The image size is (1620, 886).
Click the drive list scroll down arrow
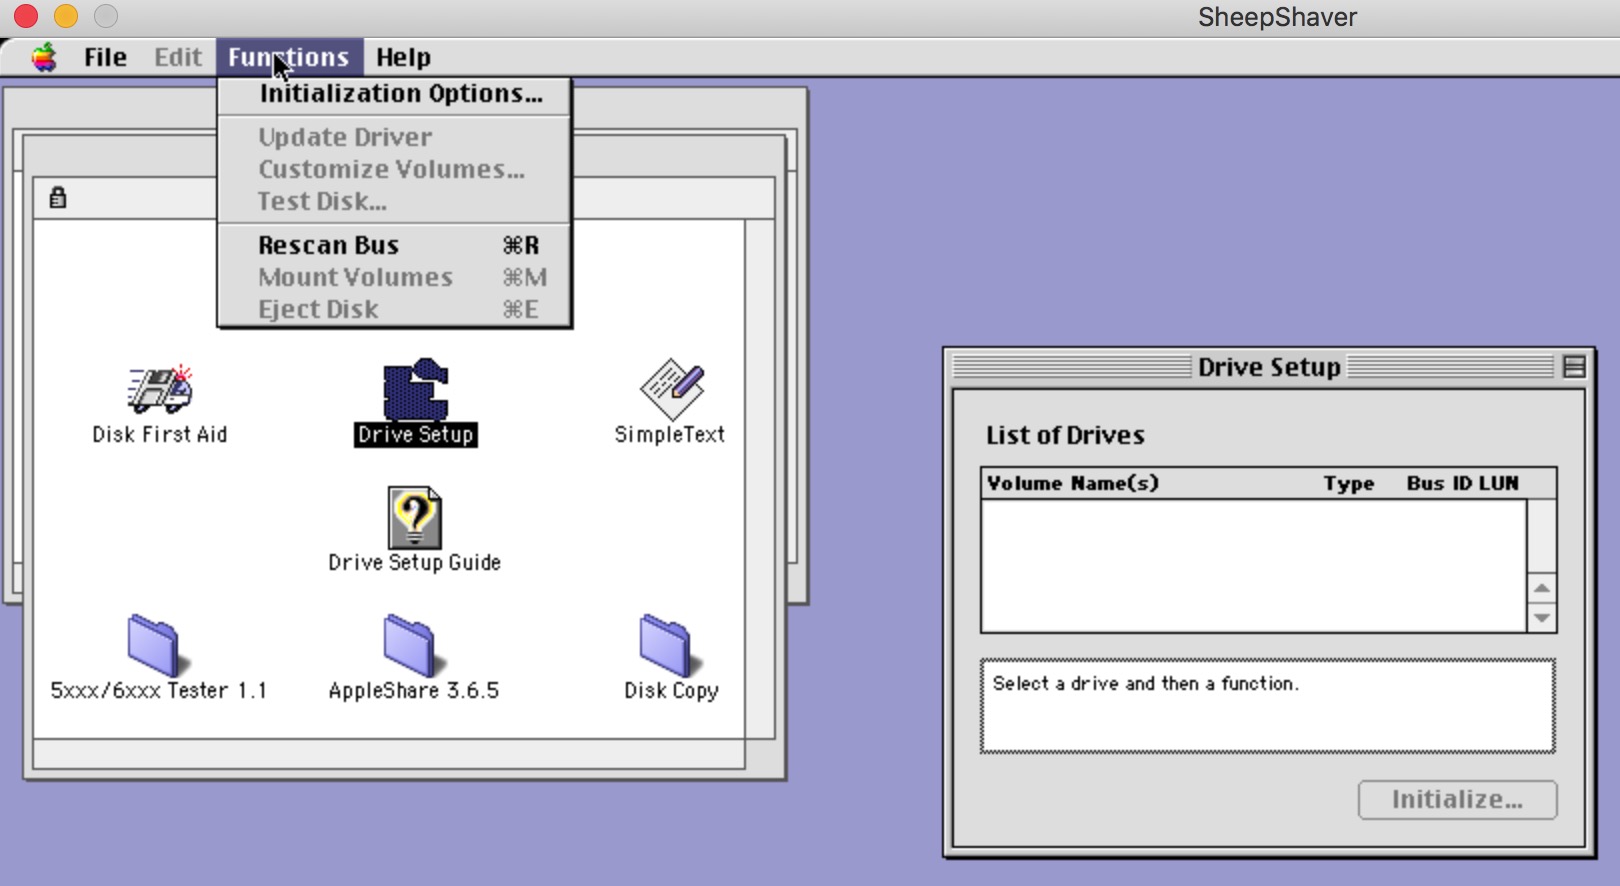coord(1542,618)
